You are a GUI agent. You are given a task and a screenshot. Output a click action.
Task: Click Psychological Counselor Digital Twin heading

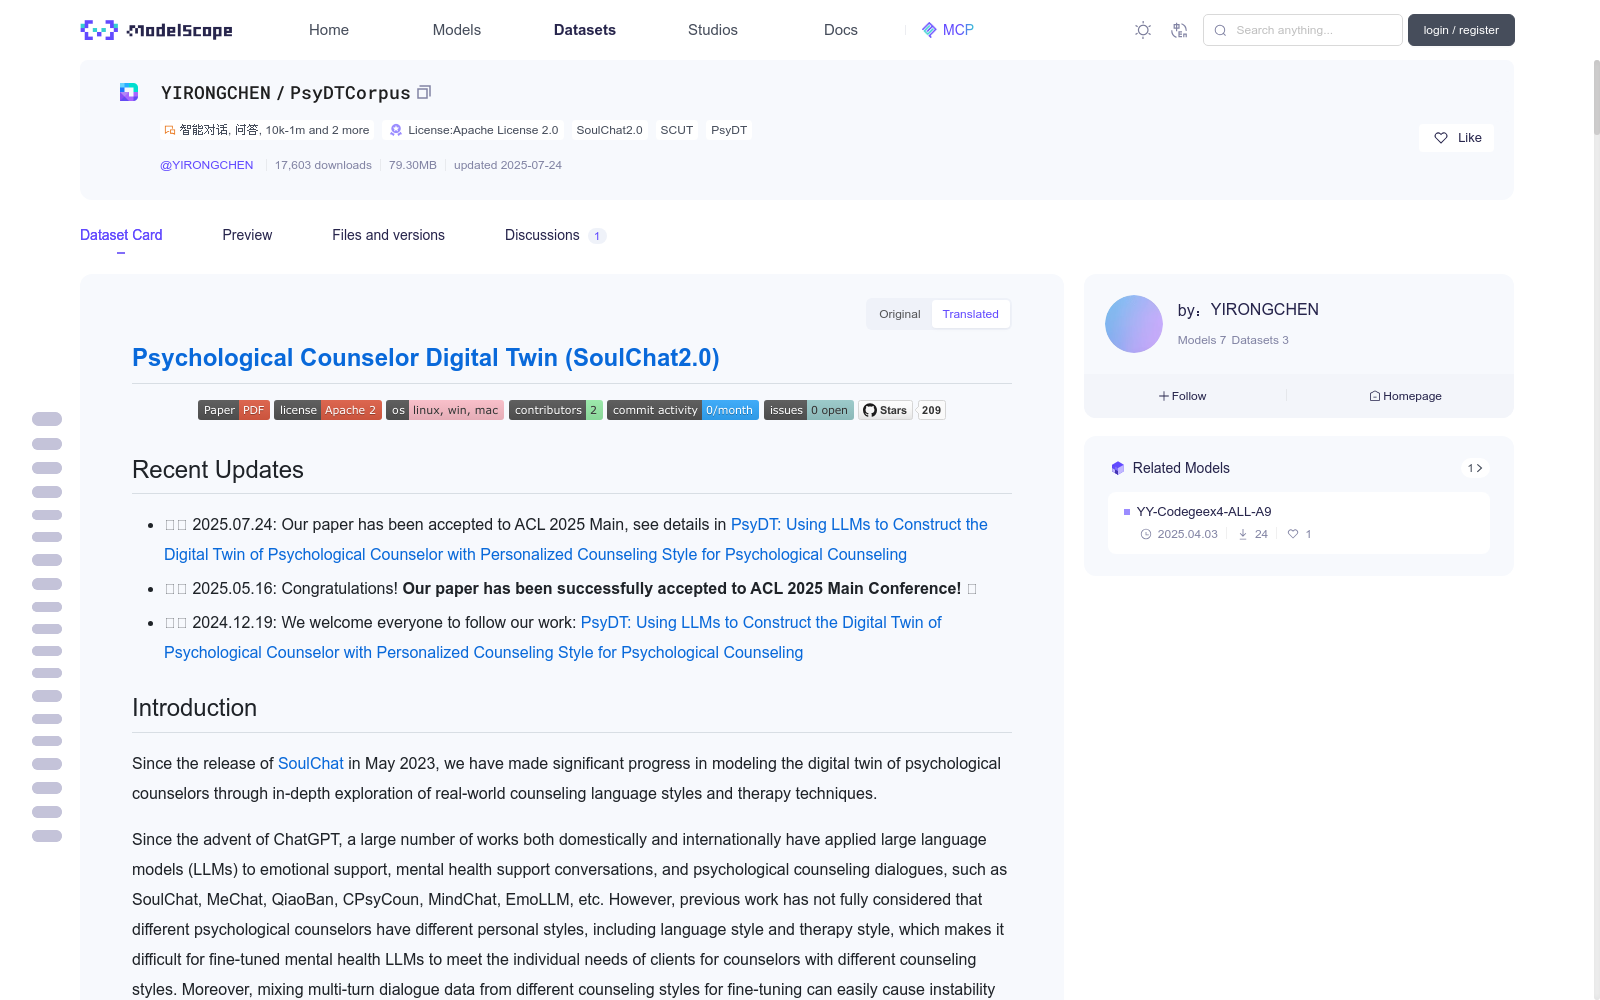tap(426, 358)
